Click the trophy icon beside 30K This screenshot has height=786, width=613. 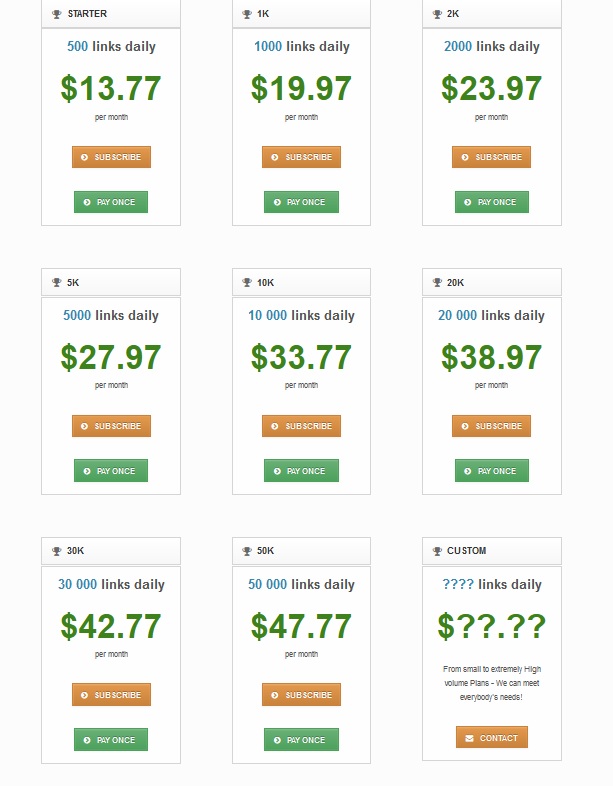point(57,551)
